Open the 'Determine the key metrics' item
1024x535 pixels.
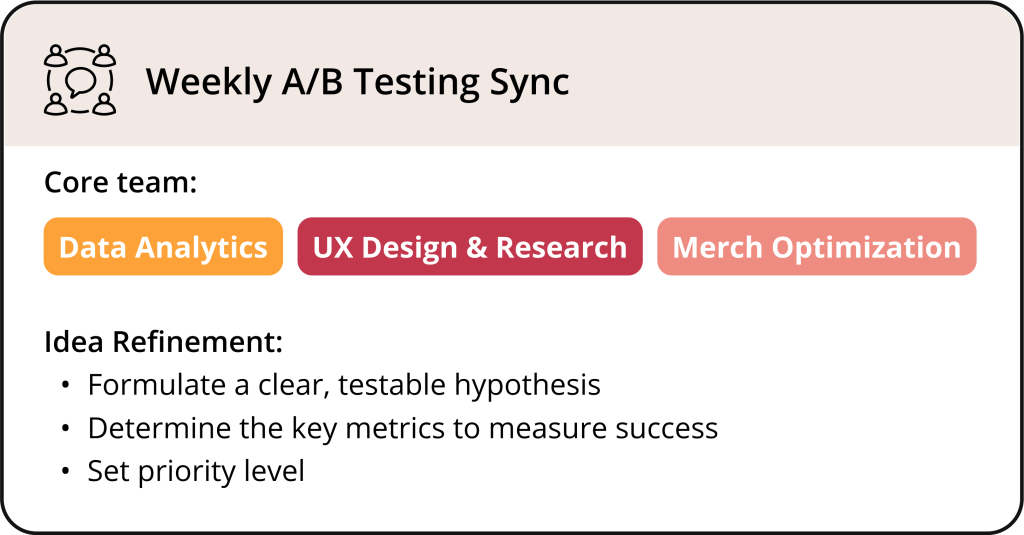tap(402, 428)
